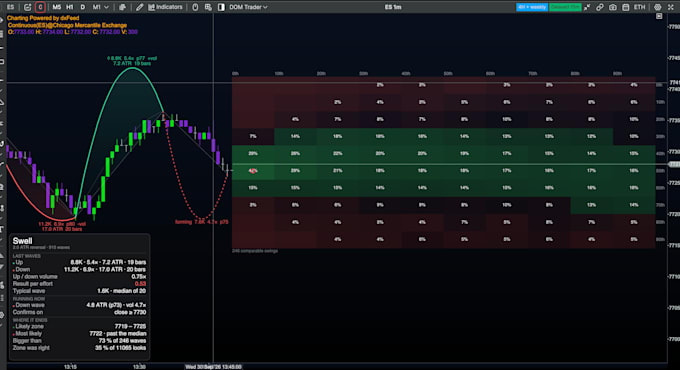Click the Swell panel title

(23, 241)
